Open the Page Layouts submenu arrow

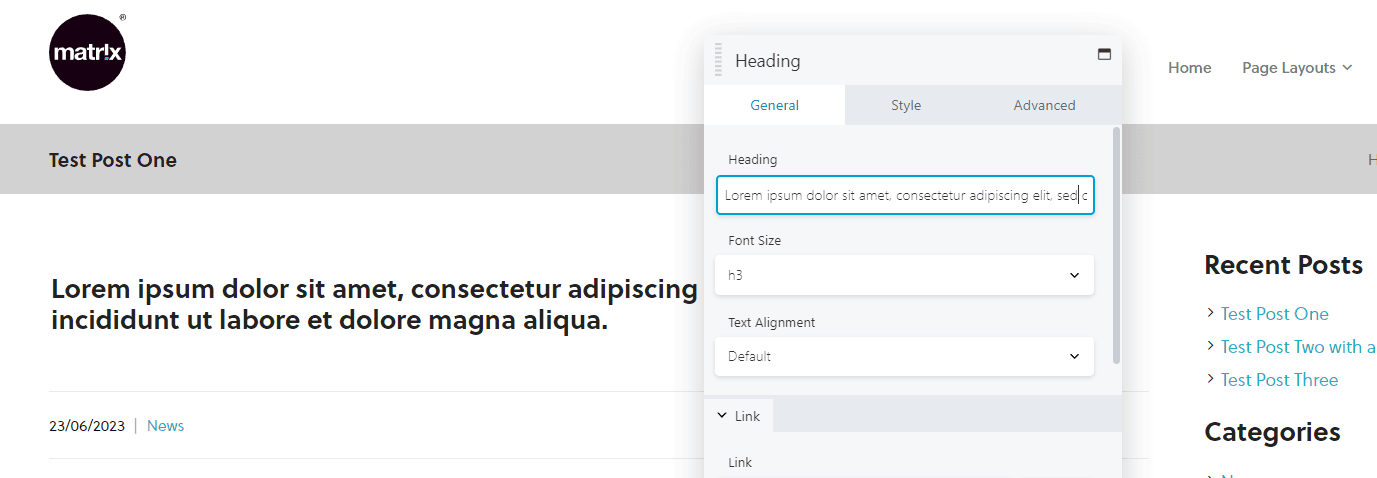[x=1347, y=68]
